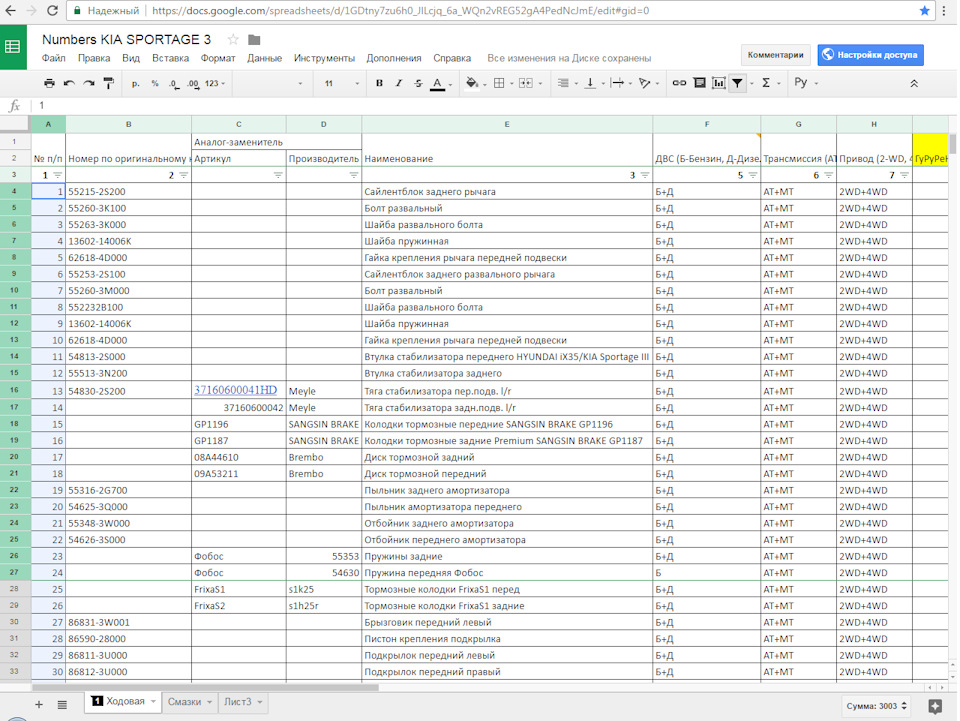Click the Explore button at bottom right
Image resolution: width=960 pixels, height=721 pixels.
point(935,706)
